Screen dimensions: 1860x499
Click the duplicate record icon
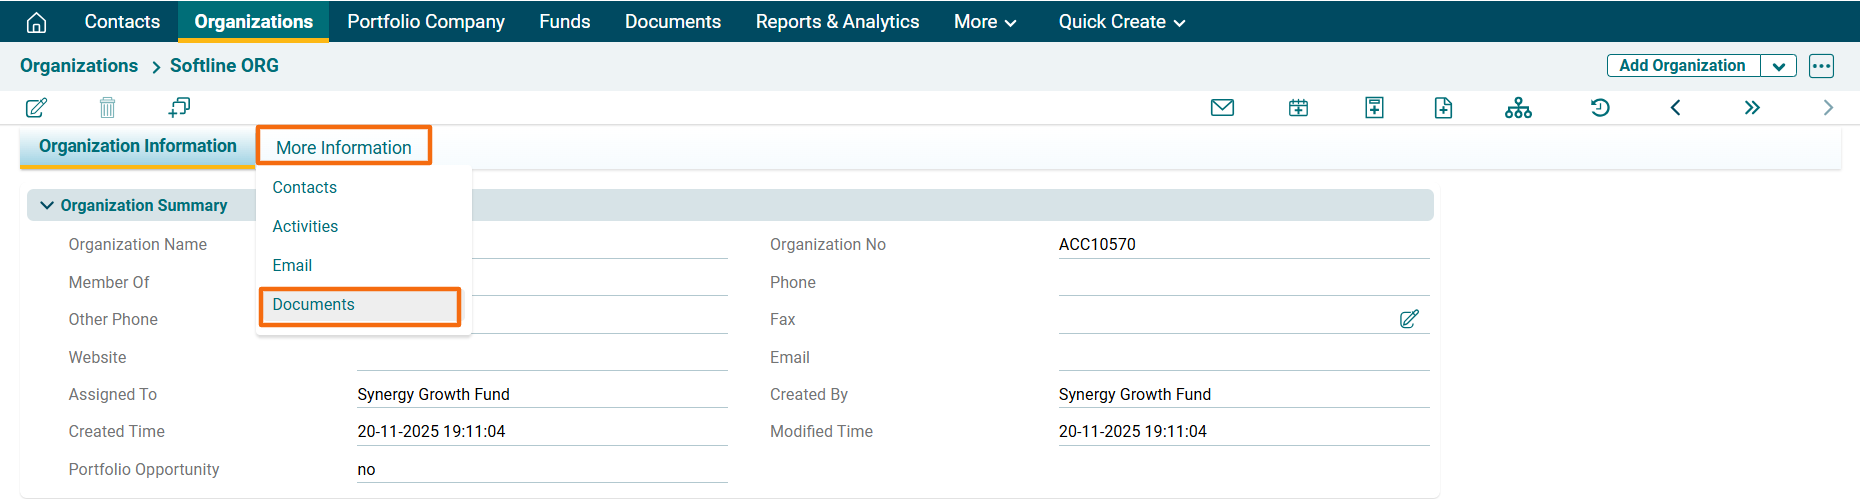pyautogui.click(x=179, y=108)
